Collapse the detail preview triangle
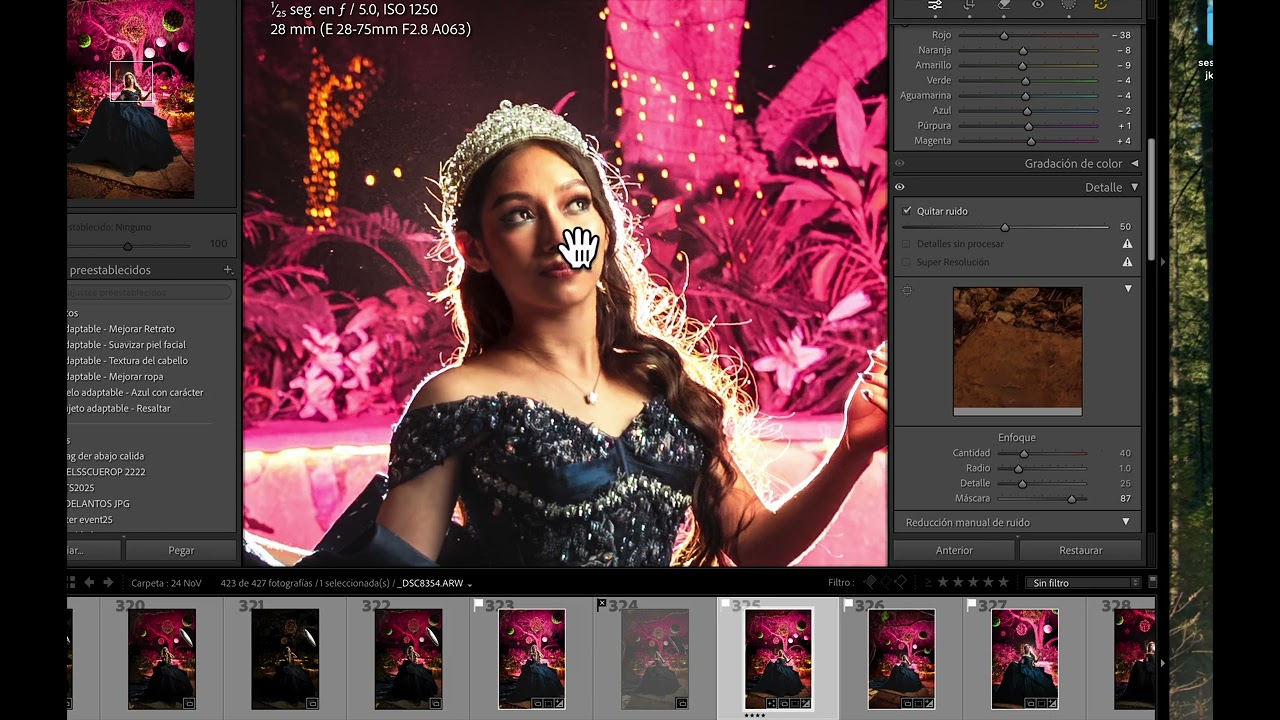1280x720 pixels. (x=1128, y=289)
